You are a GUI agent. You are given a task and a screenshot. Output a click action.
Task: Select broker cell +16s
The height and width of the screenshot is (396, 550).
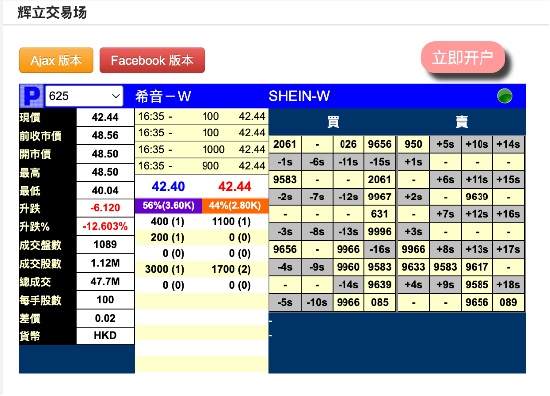(x=508, y=214)
